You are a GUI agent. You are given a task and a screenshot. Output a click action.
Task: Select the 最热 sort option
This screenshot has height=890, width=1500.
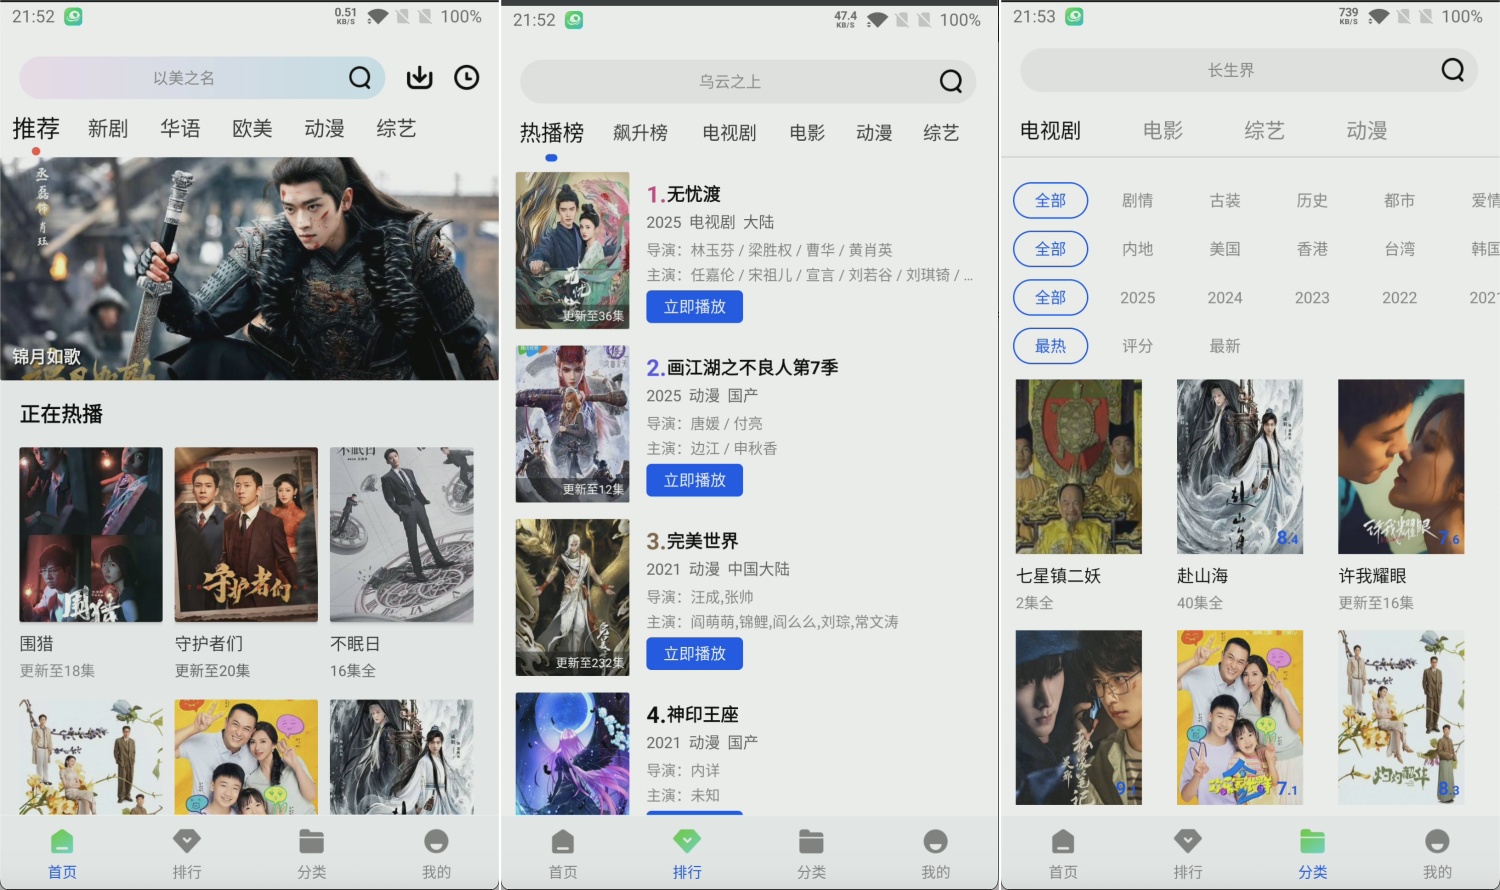1050,346
